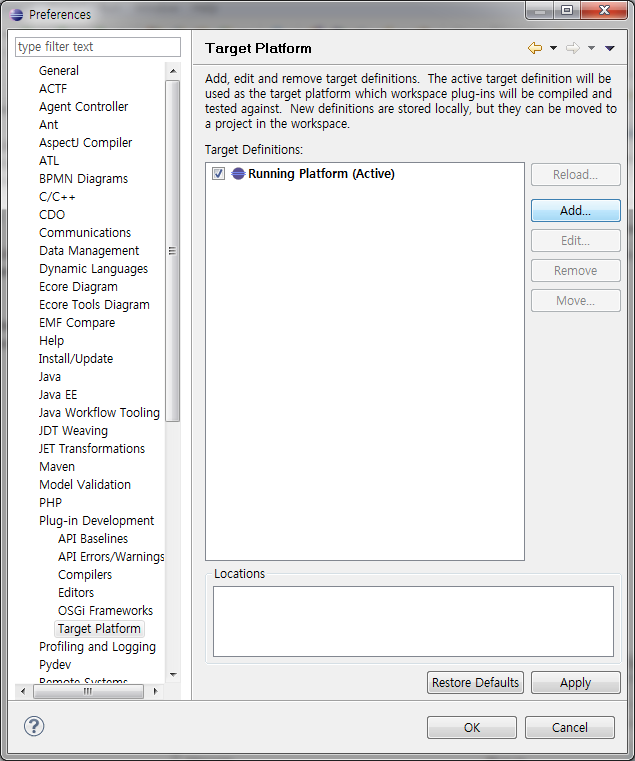The width and height of the screenshot is (635, 761).
Task: Select Java EE preferences
Action: [58, 395]
